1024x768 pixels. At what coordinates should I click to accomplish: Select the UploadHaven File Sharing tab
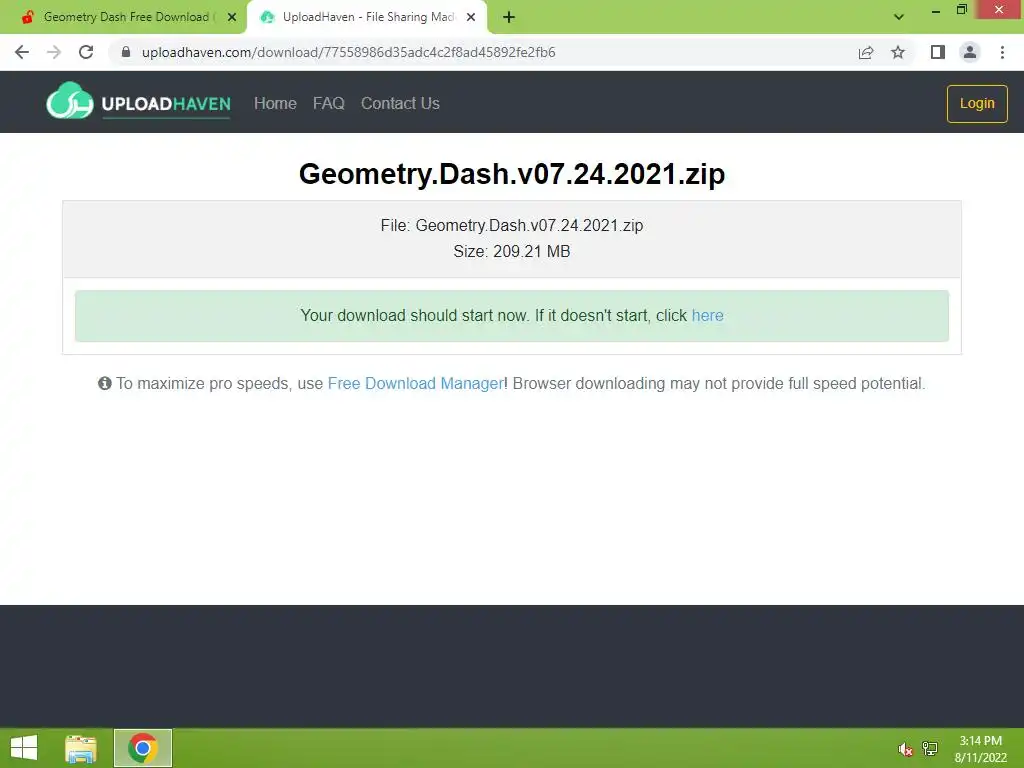366,17
